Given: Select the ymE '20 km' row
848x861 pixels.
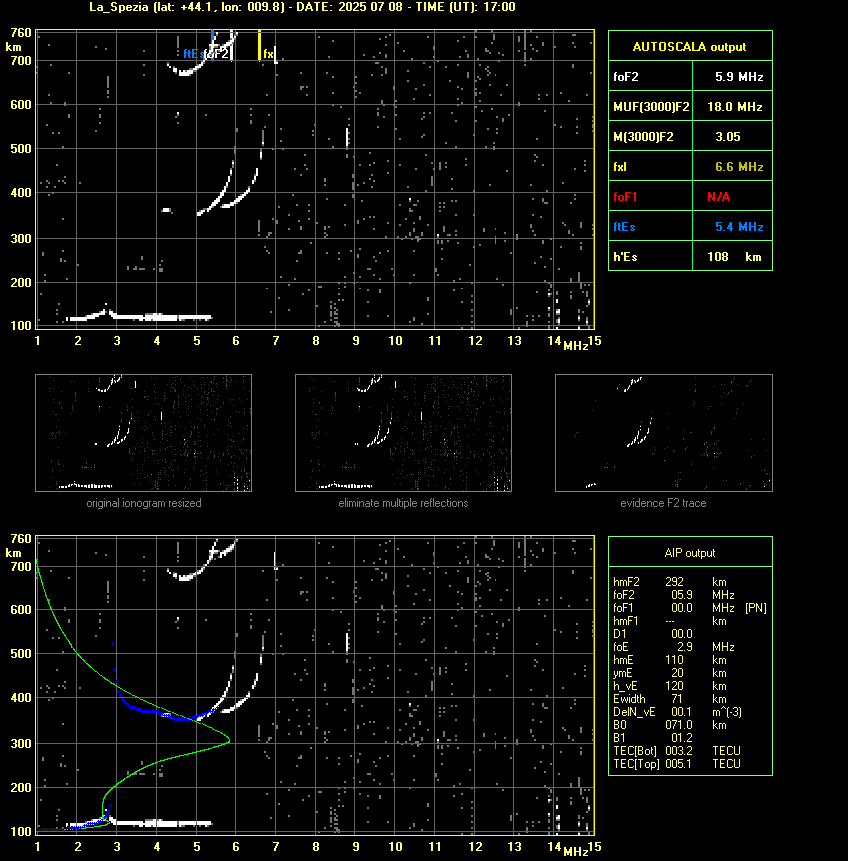Looking at the screenshot, I should coord(670,673).
